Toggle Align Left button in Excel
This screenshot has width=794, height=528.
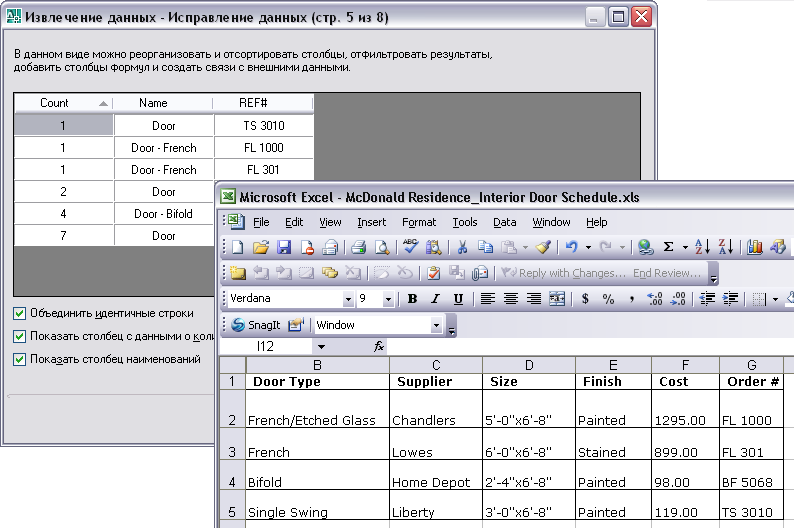click(x=488, y=299)
